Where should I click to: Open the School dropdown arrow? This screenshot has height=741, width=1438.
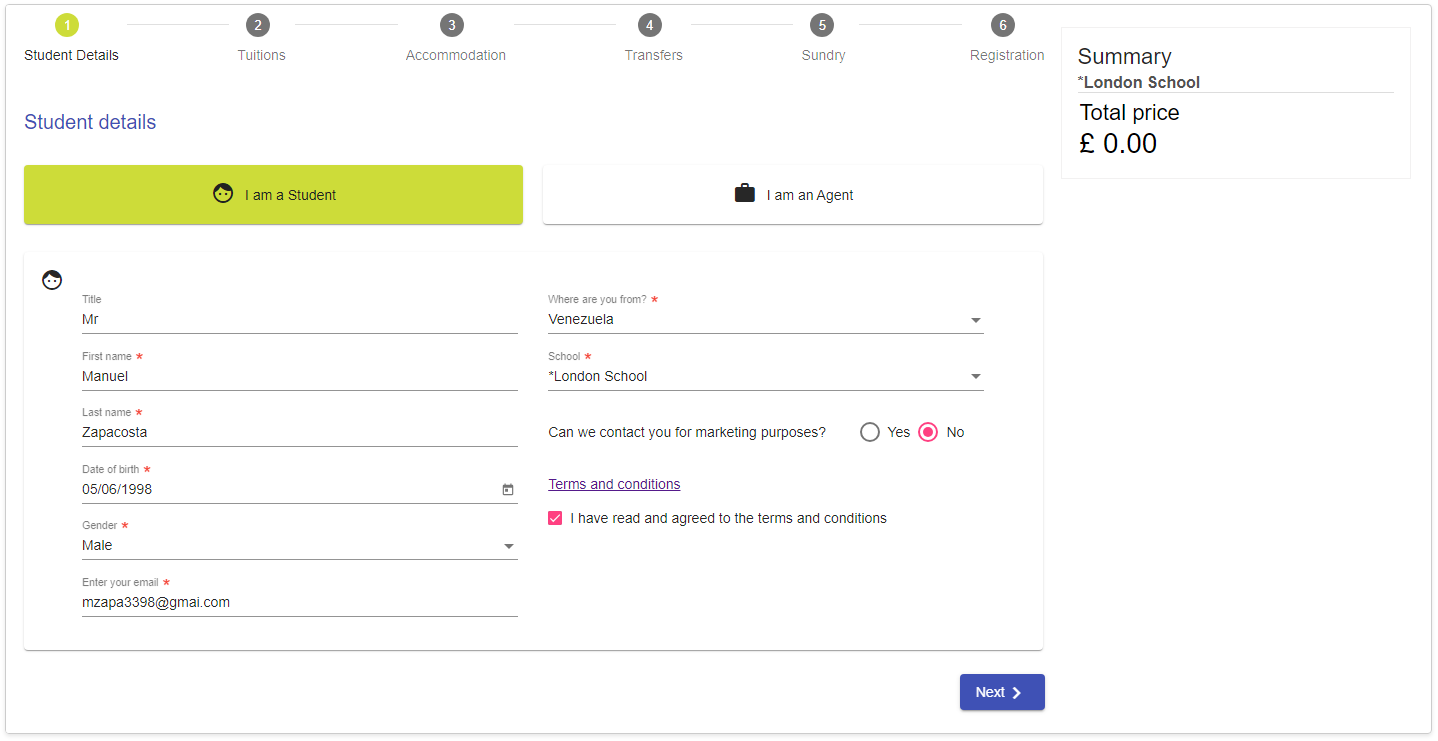pos(976,377)
